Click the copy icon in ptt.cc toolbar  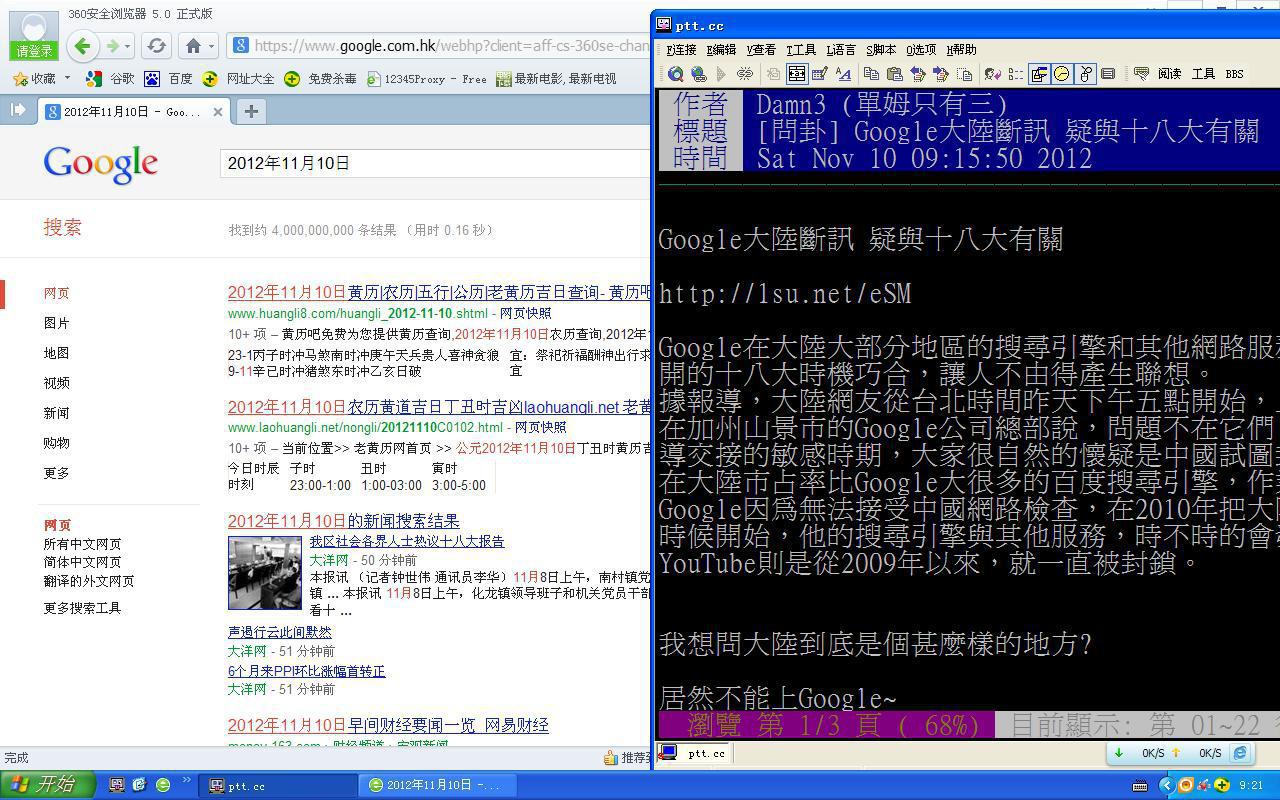(872, 74)
